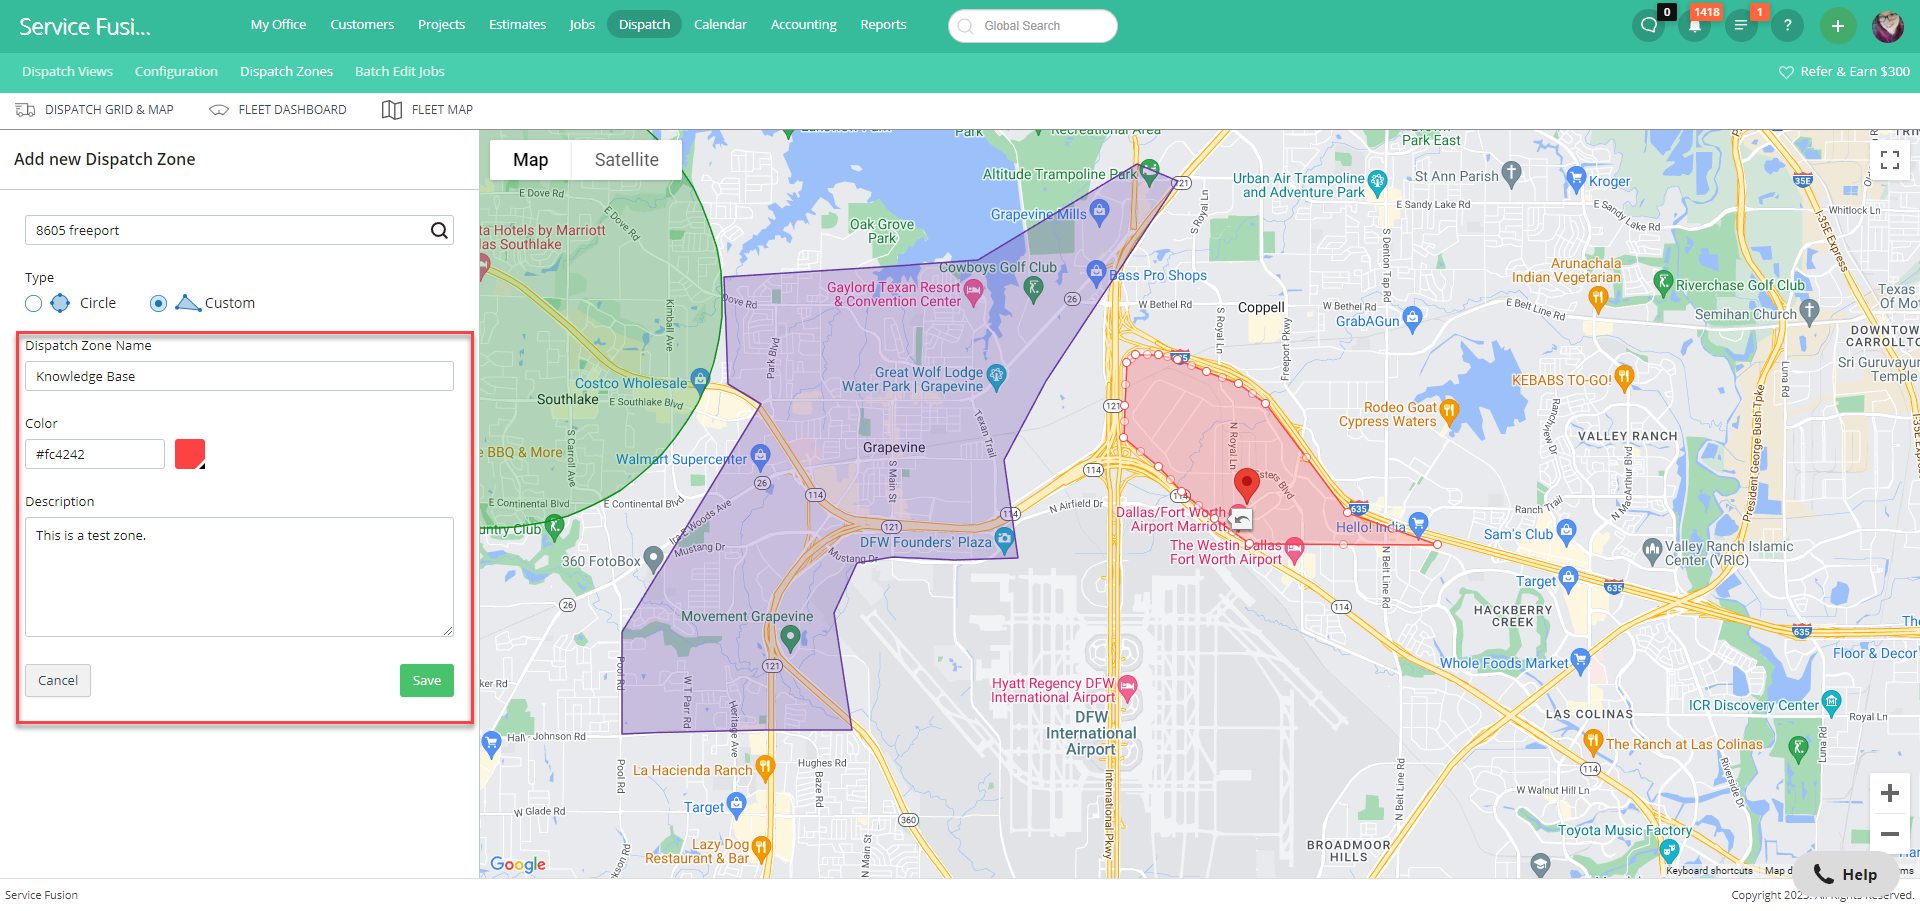Open the Customers menu
Viewport: 1920px width, 911px height.
[x=362, y=25]
